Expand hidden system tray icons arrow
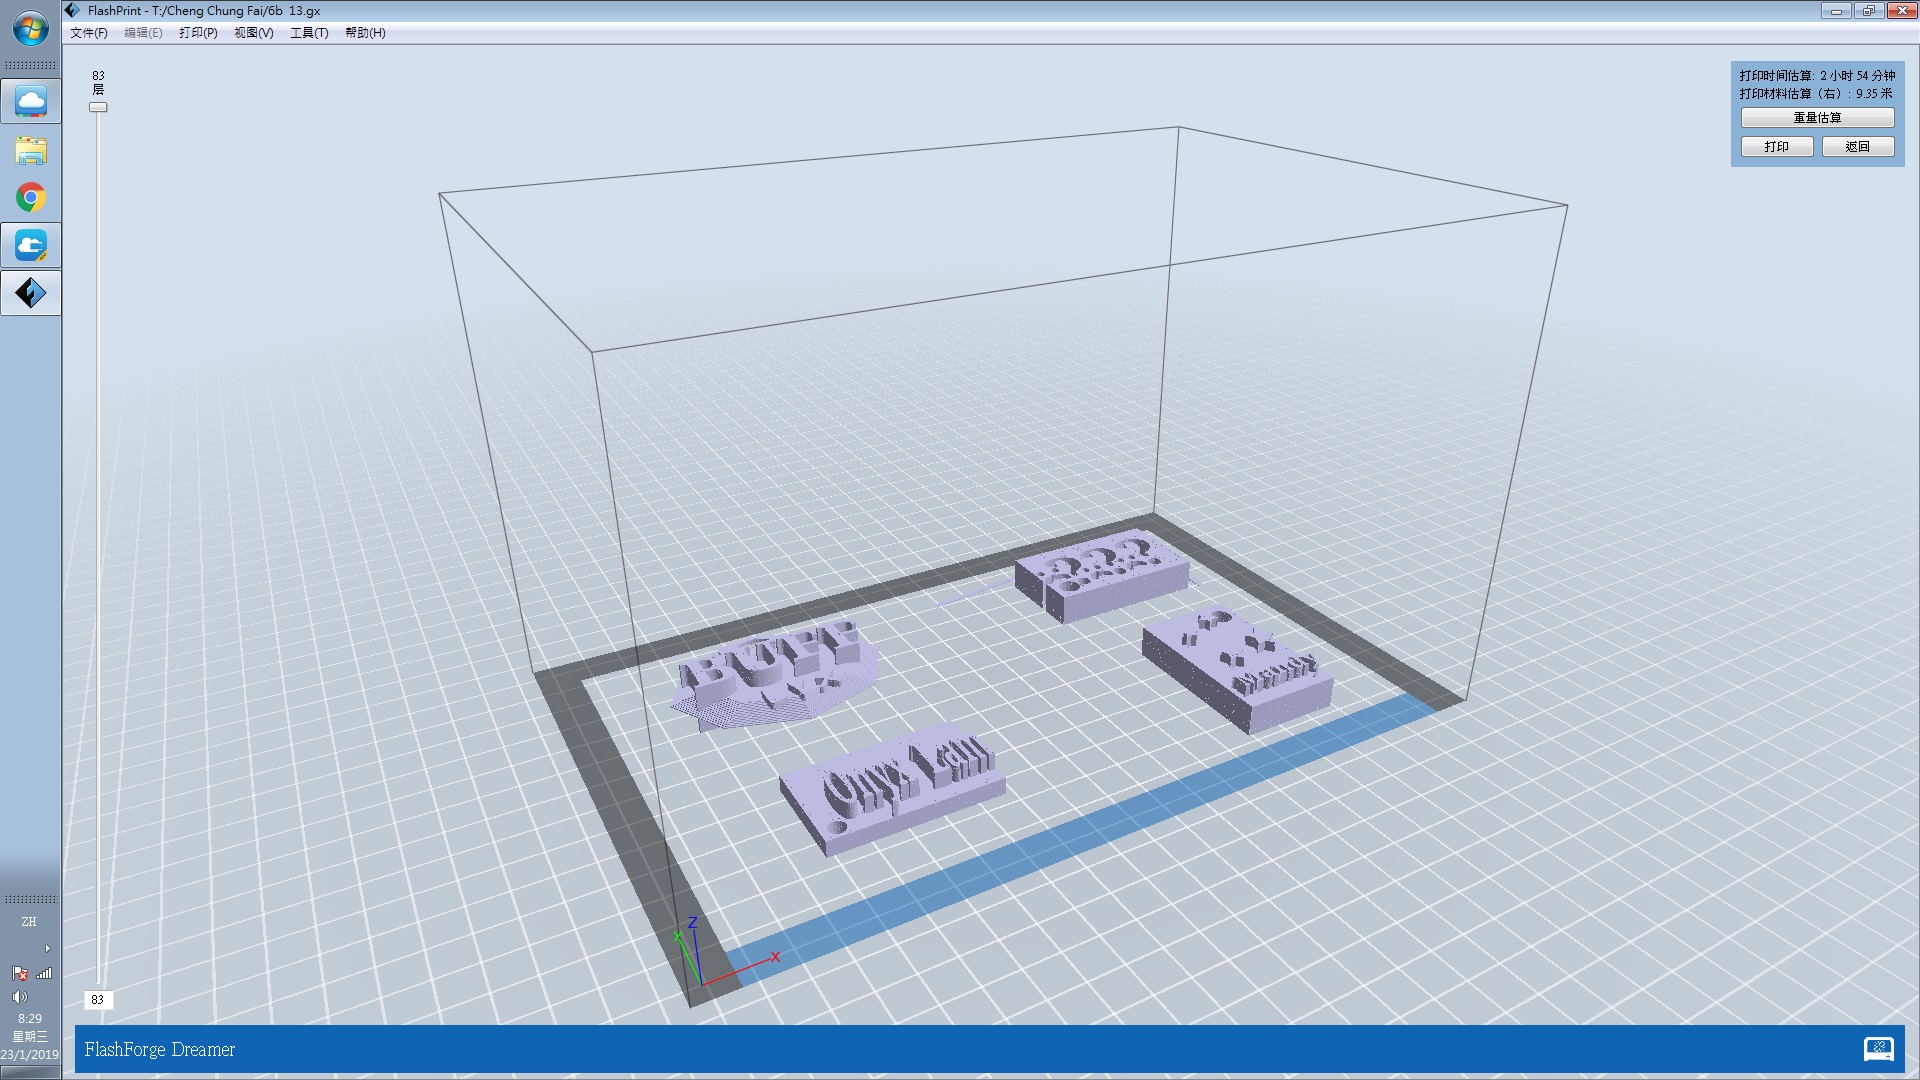Screen dimensions: 1920x1080 47,948
